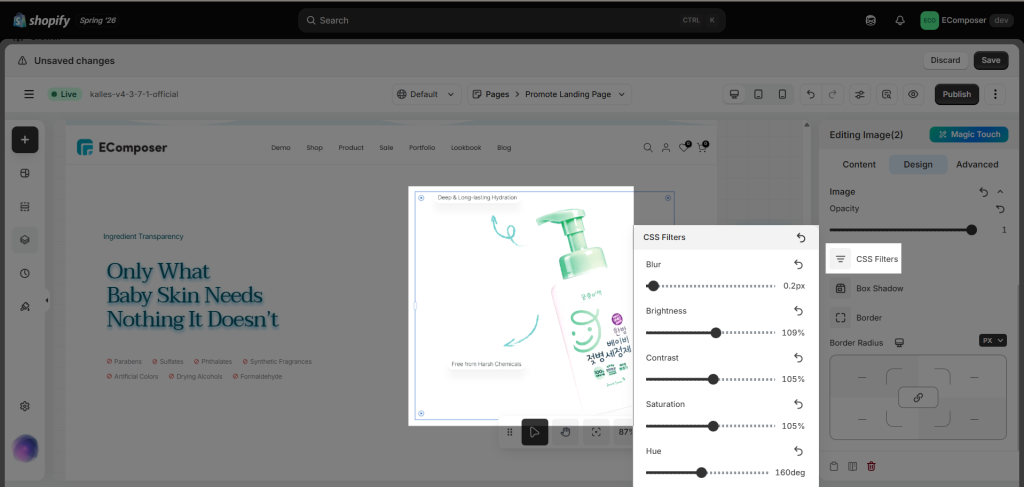The image size is (1024, 487).
Task: Switch to the Design tab
Action: (x=918, y=165)
